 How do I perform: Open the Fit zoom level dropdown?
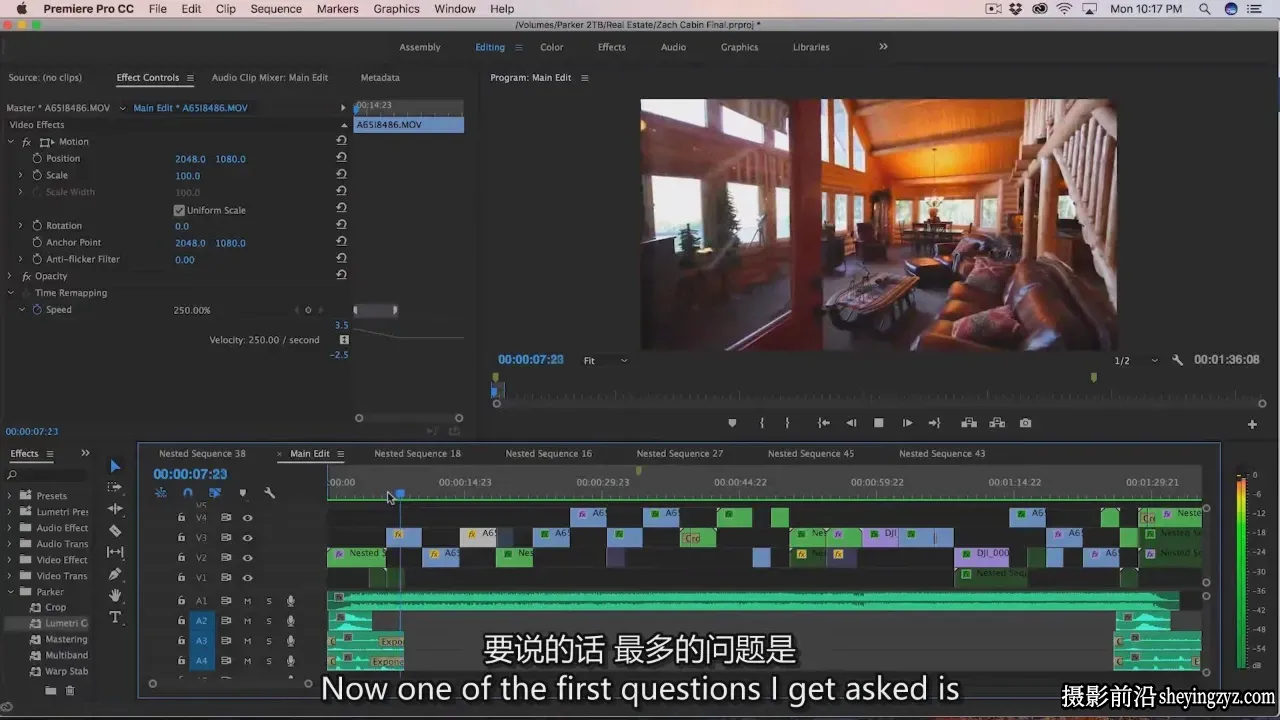[606, 360]
